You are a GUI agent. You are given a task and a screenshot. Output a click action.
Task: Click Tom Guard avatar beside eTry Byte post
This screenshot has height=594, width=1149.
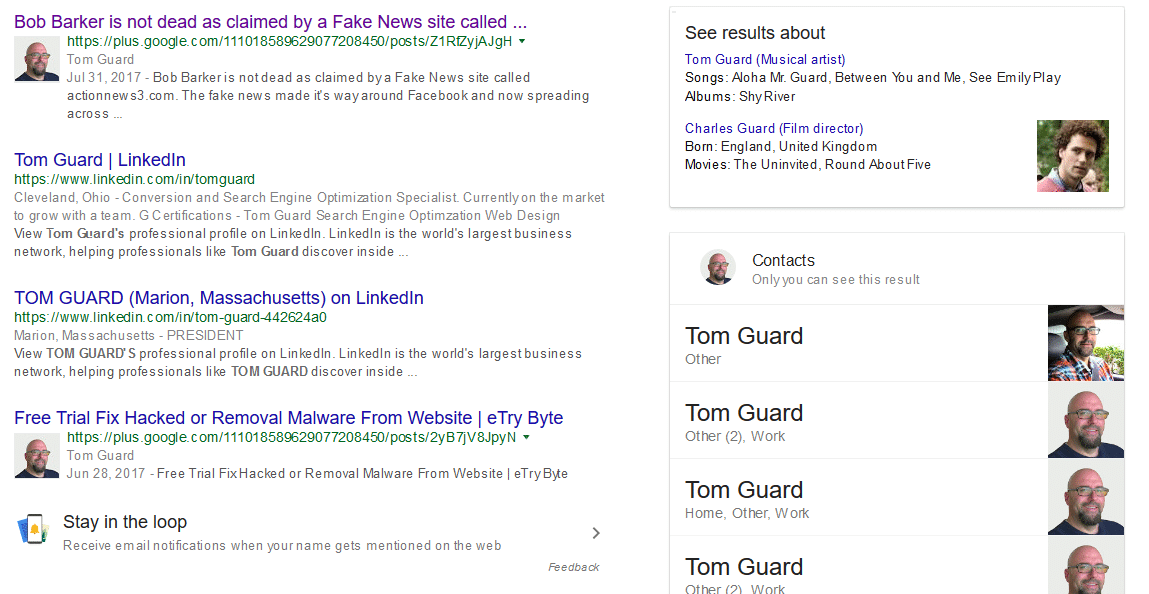coord(37,456)
